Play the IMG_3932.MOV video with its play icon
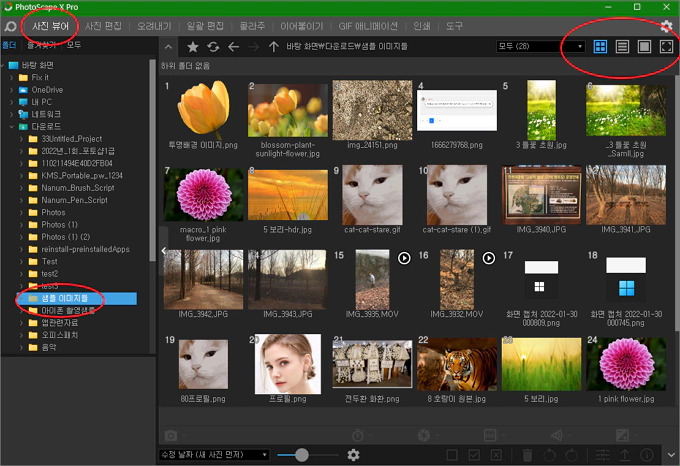 point(489,258)
